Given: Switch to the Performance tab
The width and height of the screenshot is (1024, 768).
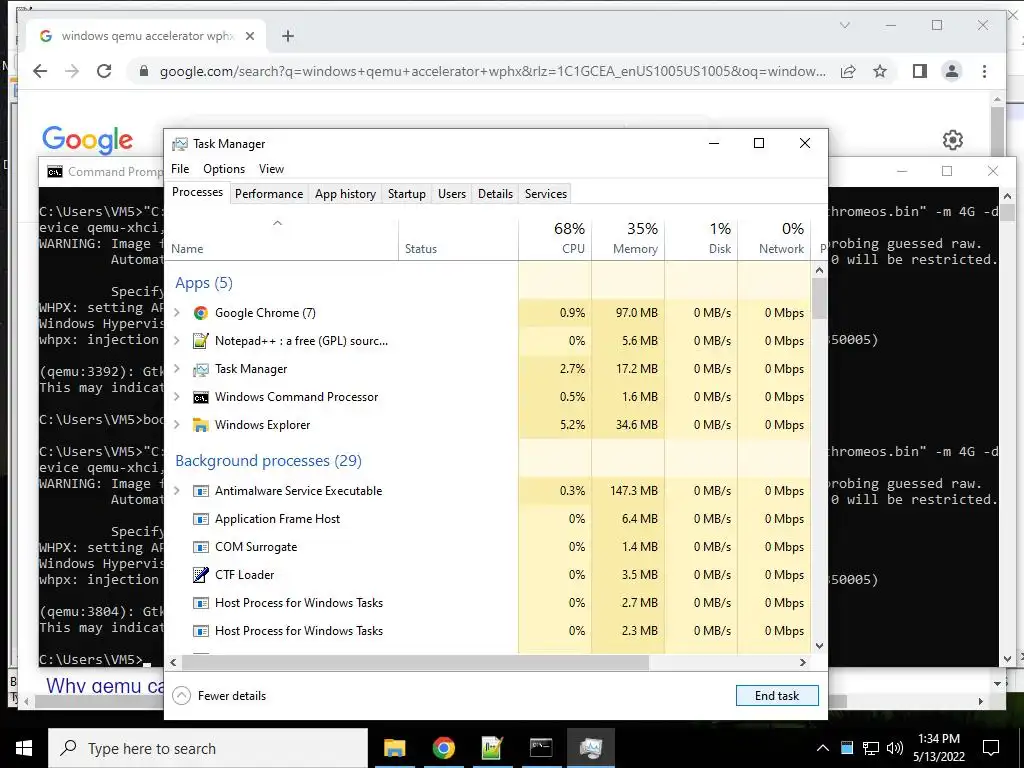Looking at the screenshot, I should point(269,194).
